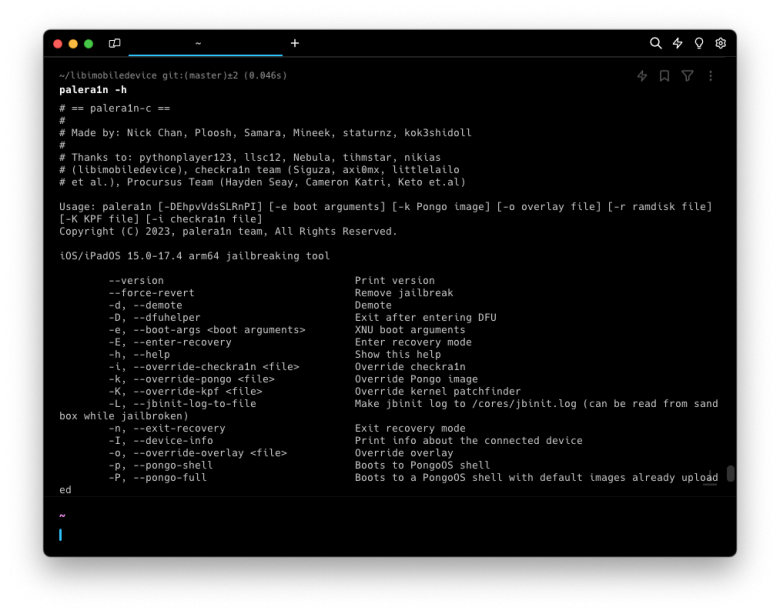Image resolution: width=780 pixels, height=614 pixels.
Task: Click the 'Override kernel patchfinder' description
Action: [x=438, y=392]
